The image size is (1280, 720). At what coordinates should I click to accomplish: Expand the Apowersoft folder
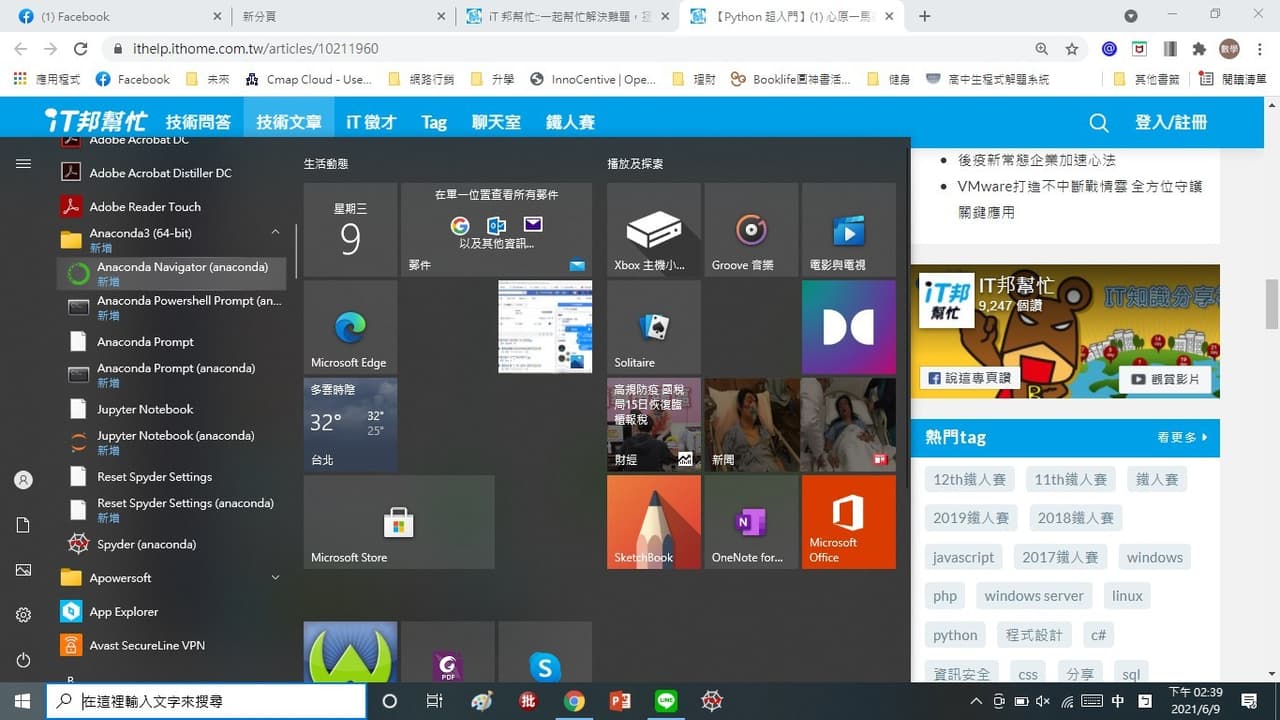coord(275,578)
